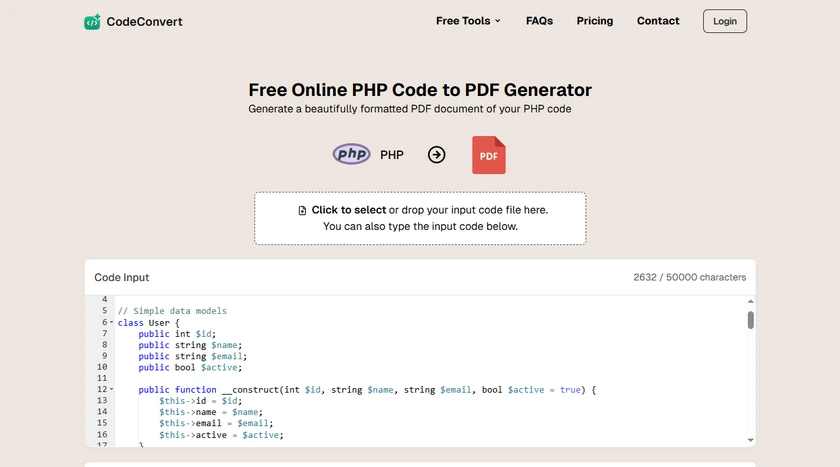Click the '$this->name = $name;' code line
Image resolution: width=840 pixels, height=467 pixels.
(211, 412)
